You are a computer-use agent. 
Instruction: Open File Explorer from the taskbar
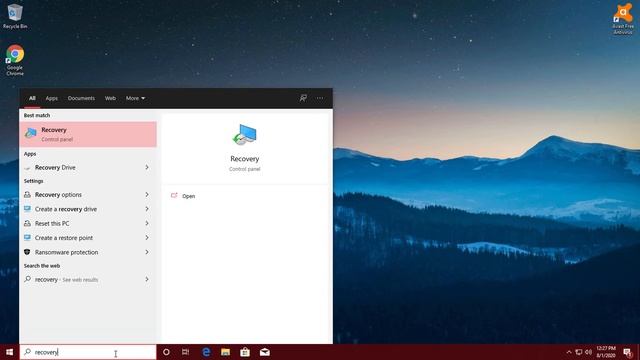click(x=225, y=352)
